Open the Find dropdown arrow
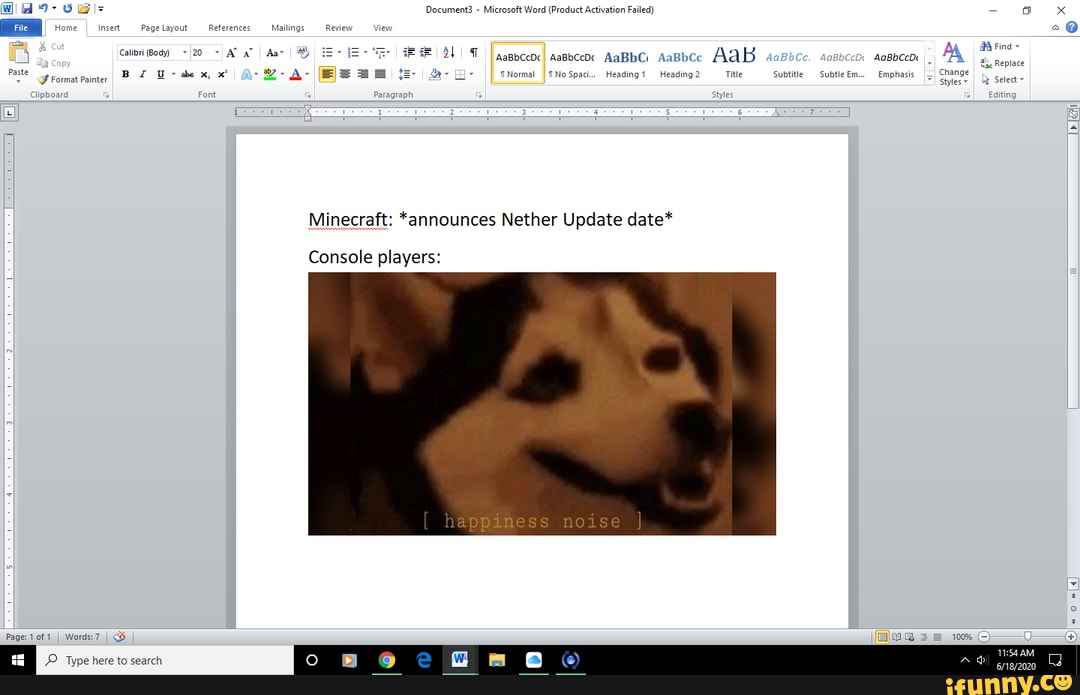 [x=1017, y=46]
